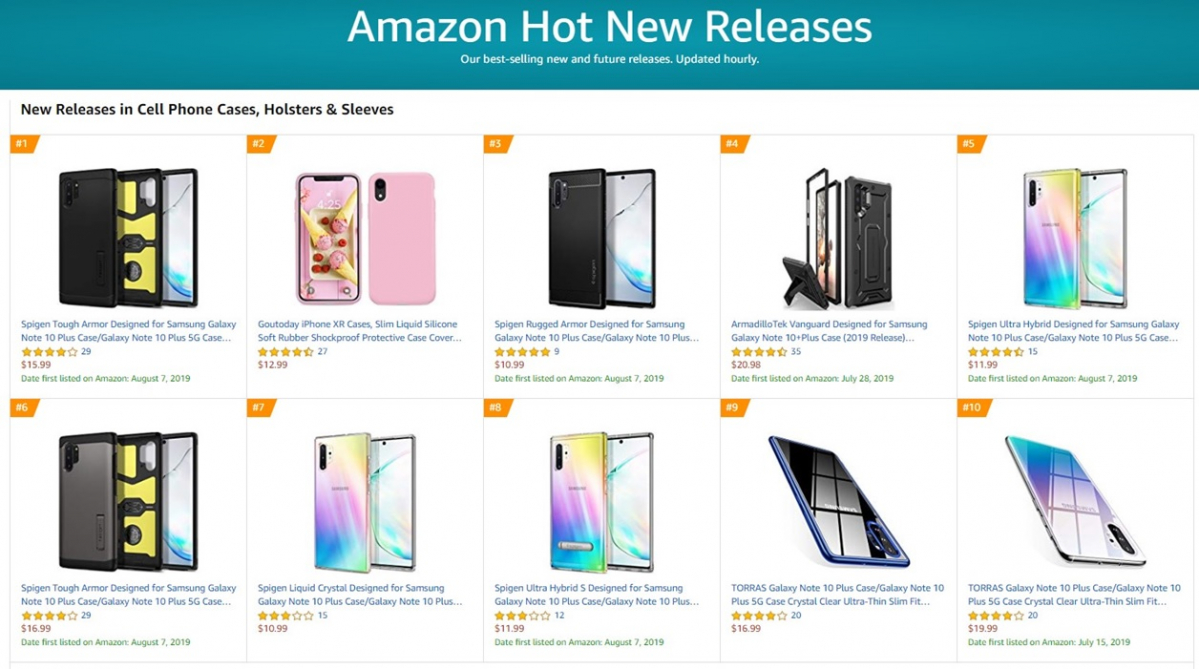Viewport: 1199px width, 669px height.
Task: Click the $12.99 price of Goutoday case
Action: point(272,365)
